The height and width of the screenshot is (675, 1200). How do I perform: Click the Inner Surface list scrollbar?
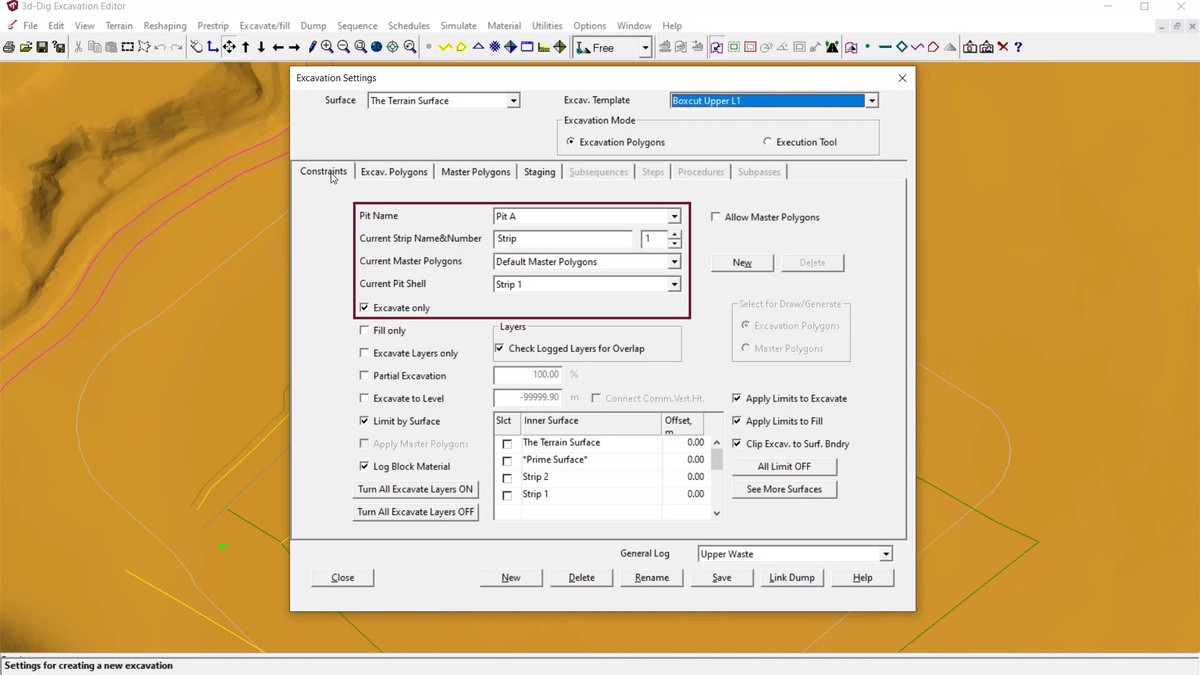[716, 477]
